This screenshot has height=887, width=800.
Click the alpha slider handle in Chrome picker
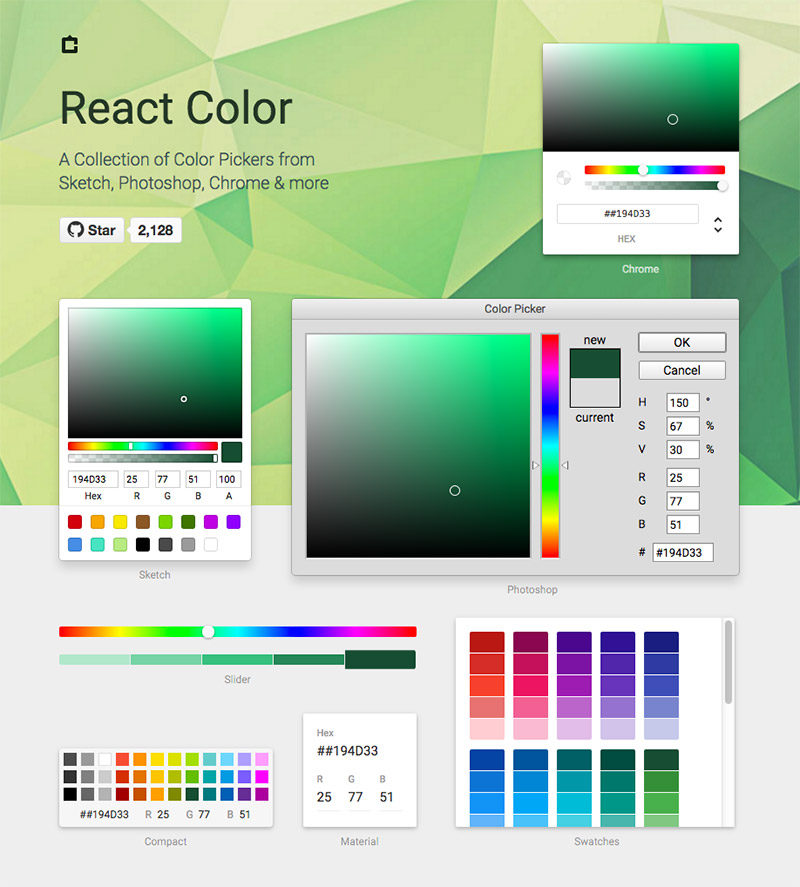[x=722, y=185]
